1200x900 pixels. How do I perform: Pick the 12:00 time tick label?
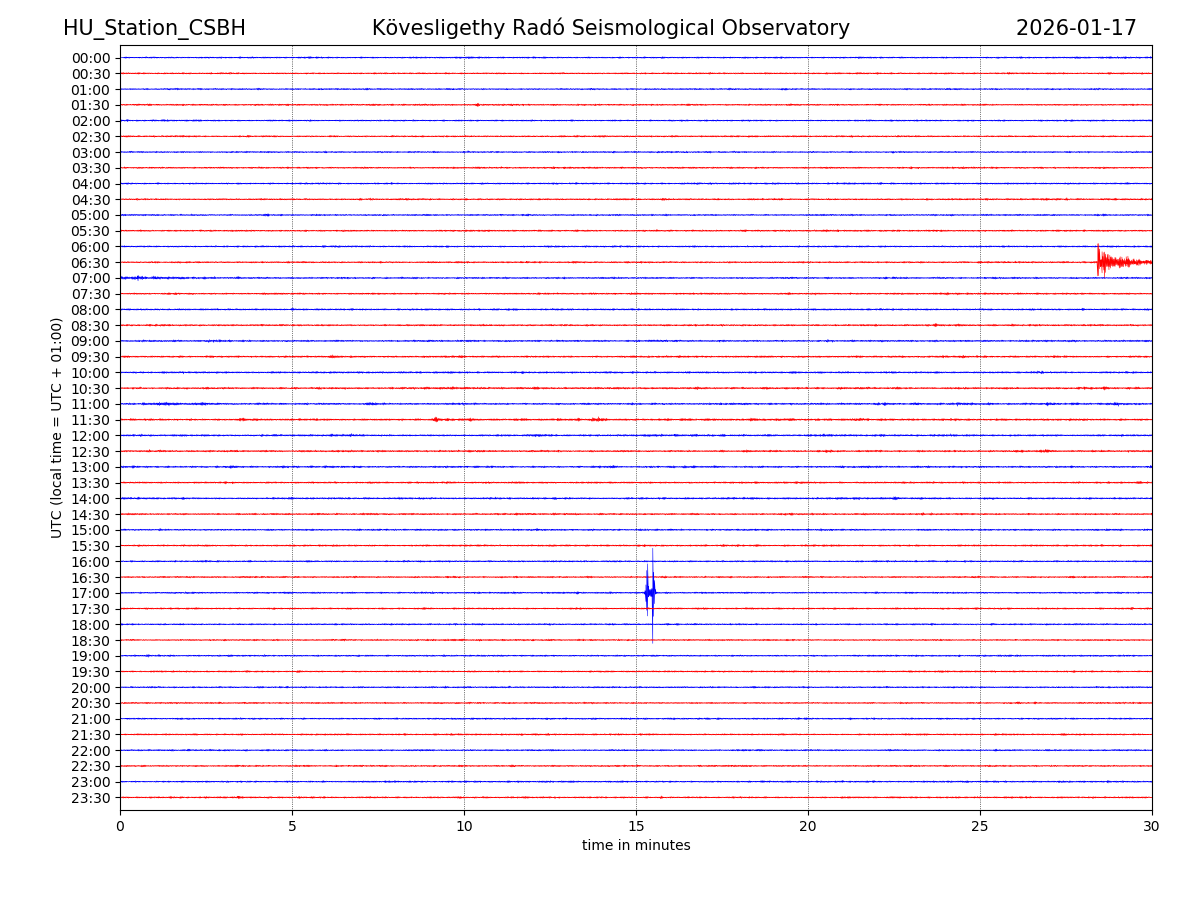coord(91,436)
